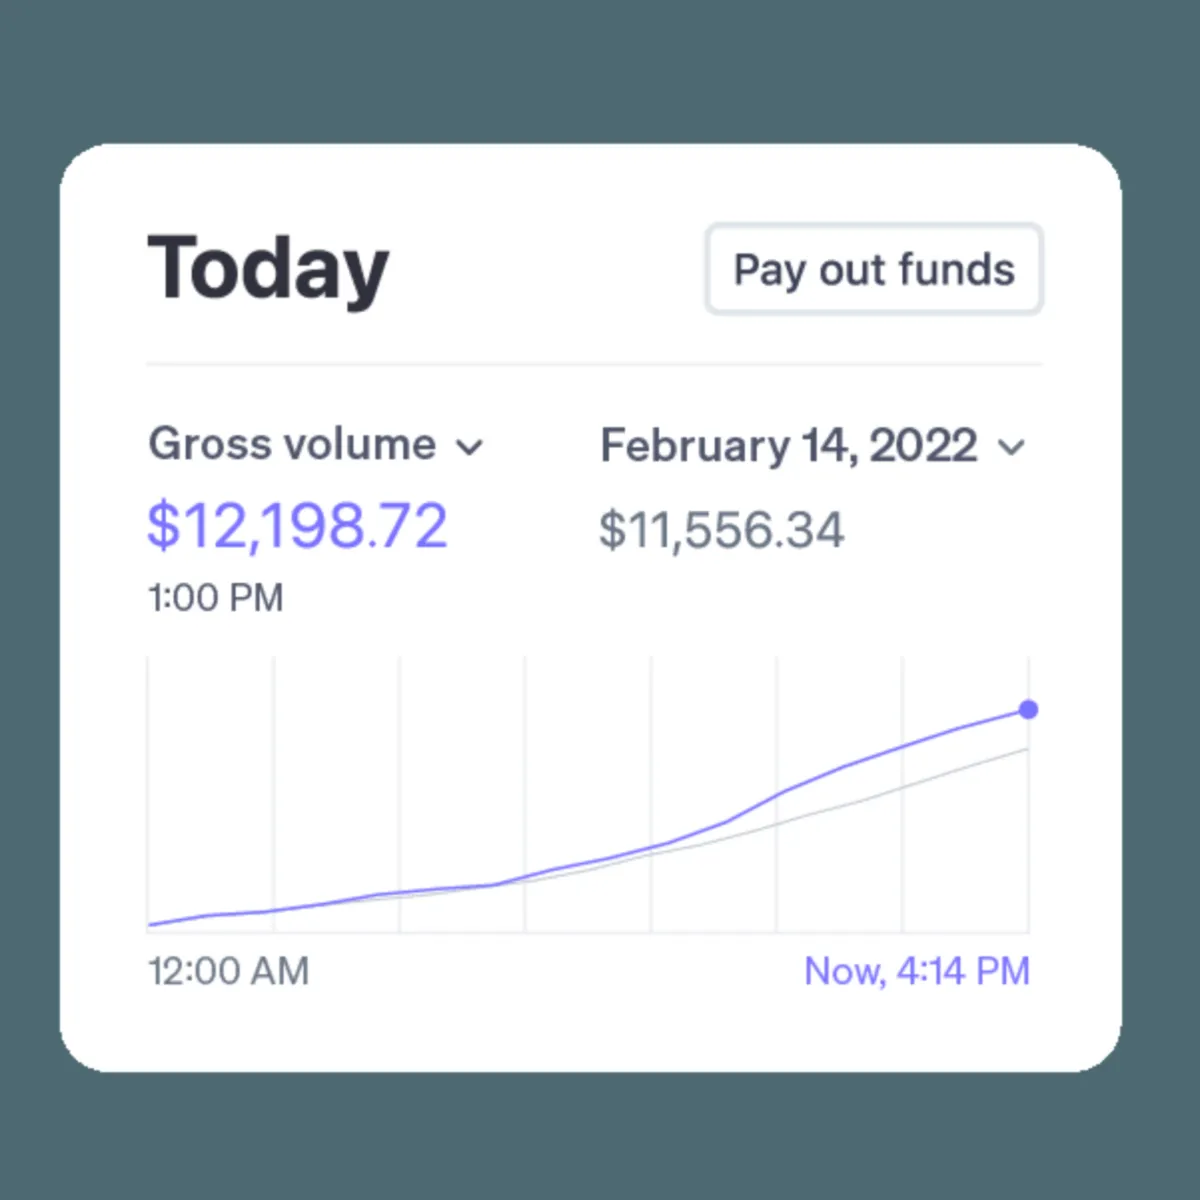Click the 12:00 AM axis label

[229, 971]
